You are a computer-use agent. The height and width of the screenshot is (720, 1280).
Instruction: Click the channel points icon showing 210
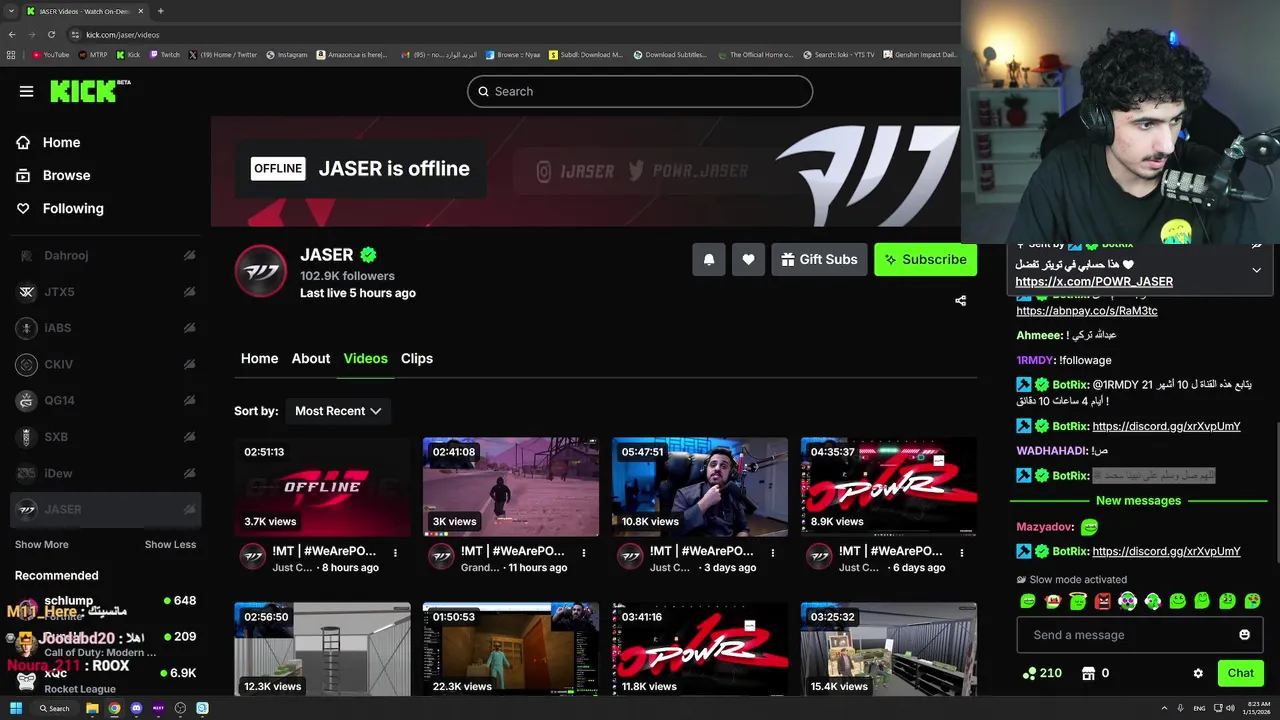[1030, 673]
